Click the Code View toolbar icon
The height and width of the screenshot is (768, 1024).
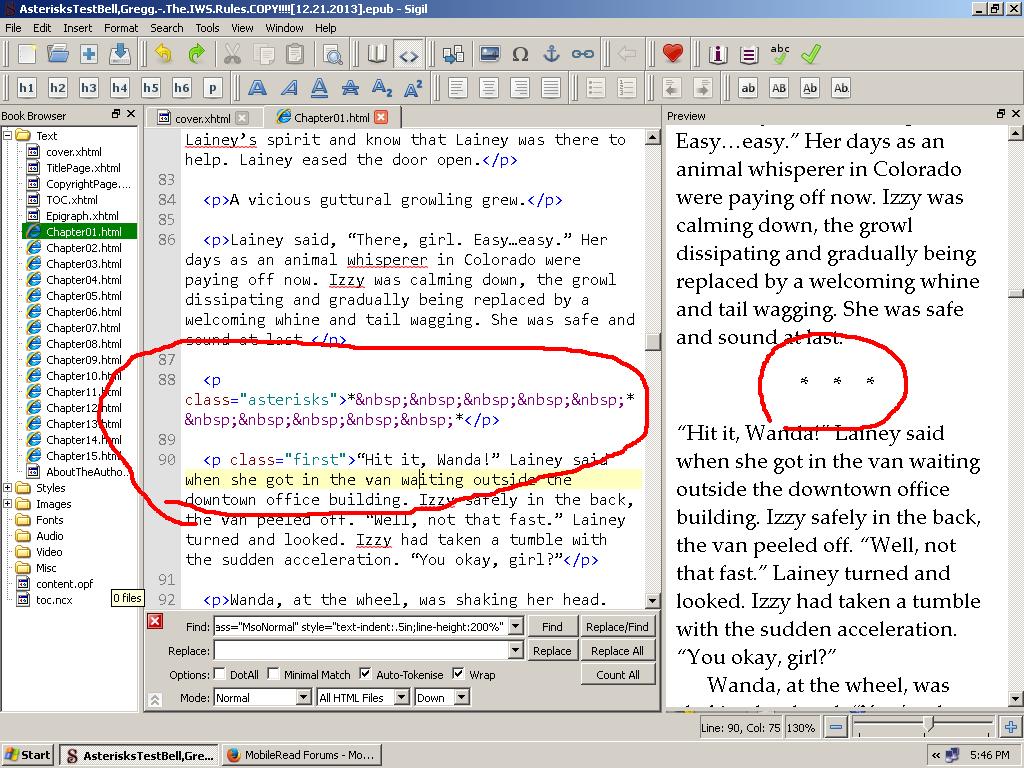tap(408, 54)
